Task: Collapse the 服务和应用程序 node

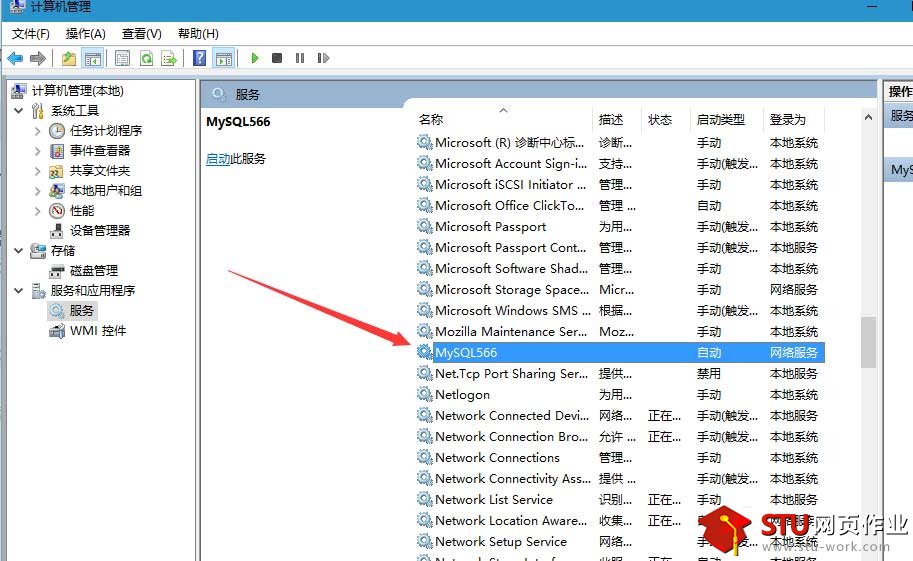Action: point(19,290)
